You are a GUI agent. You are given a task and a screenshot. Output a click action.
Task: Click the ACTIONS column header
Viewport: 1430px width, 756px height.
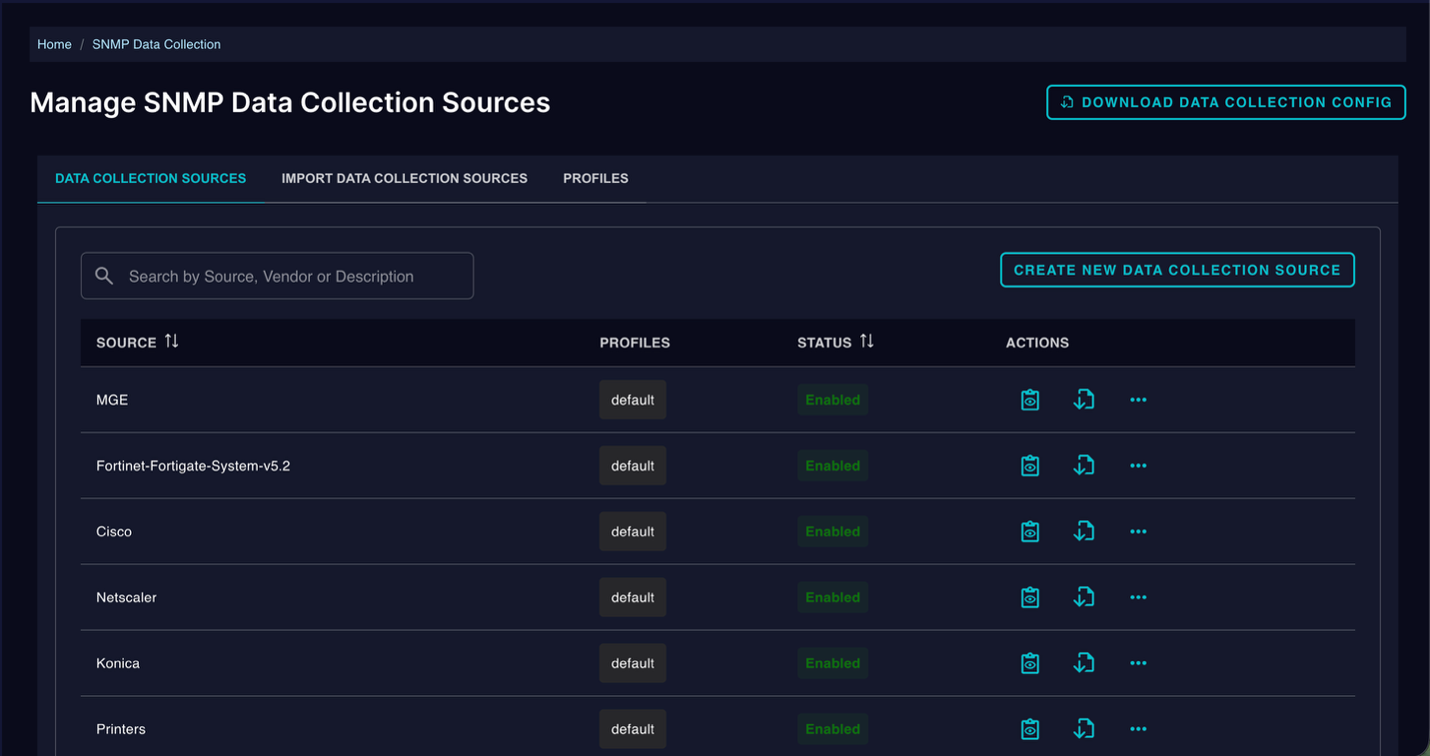pyautogui.click(x=1037, y=343)
